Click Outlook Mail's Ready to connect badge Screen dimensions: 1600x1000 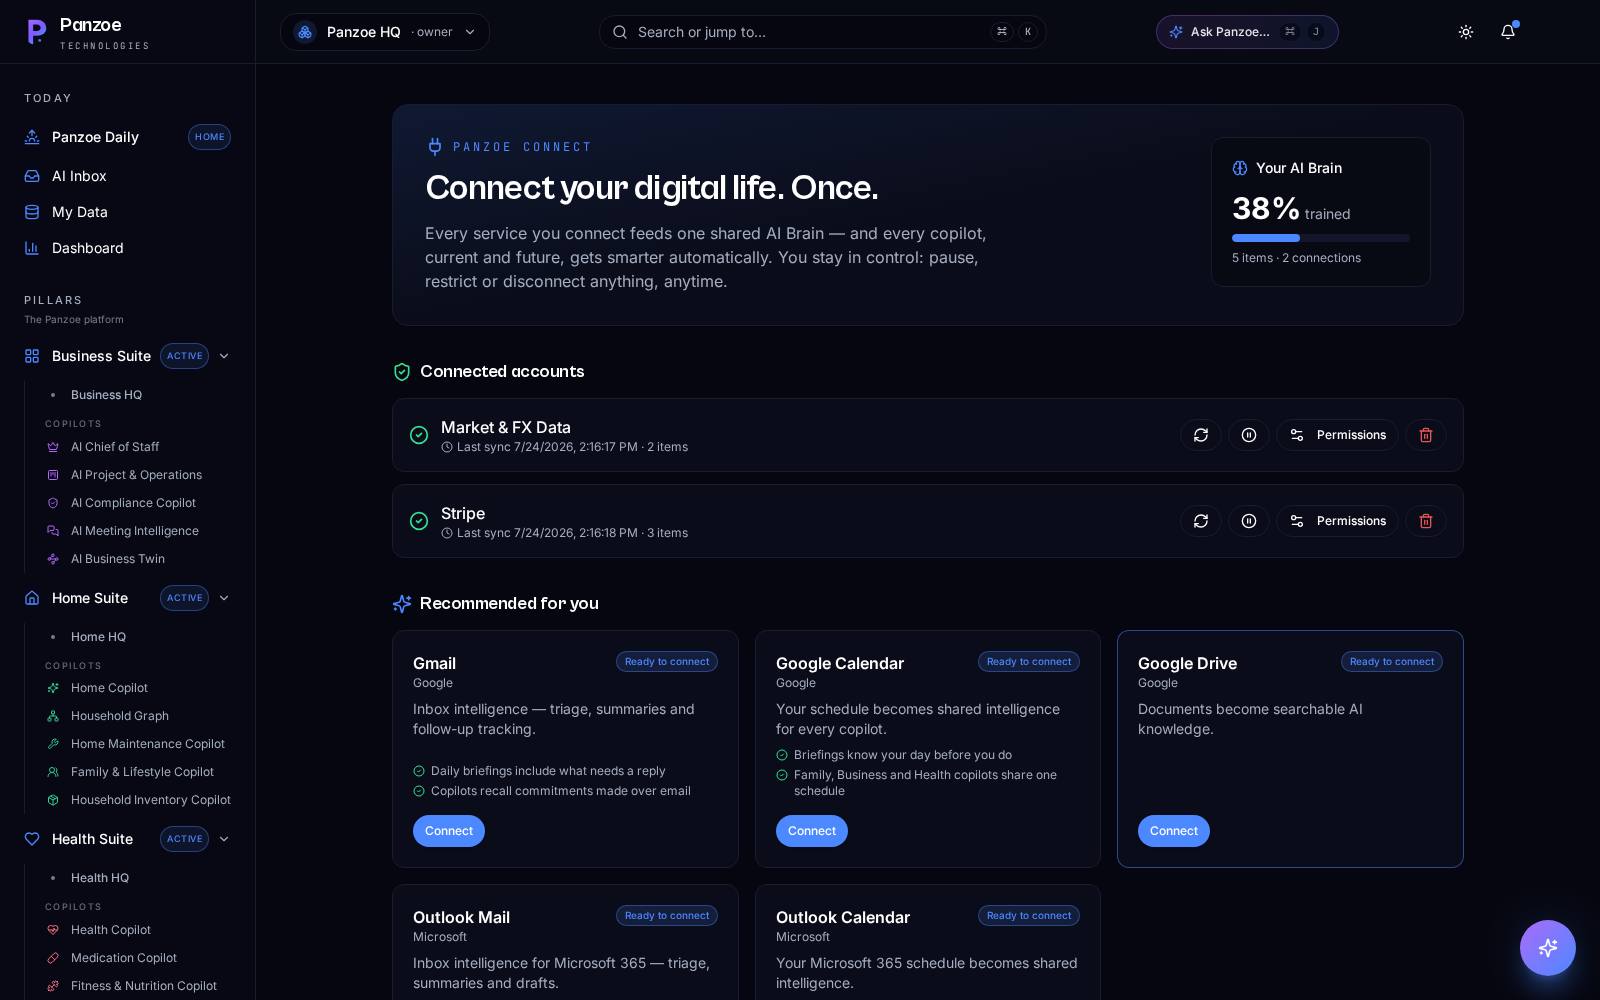click(x=667, y=916)
